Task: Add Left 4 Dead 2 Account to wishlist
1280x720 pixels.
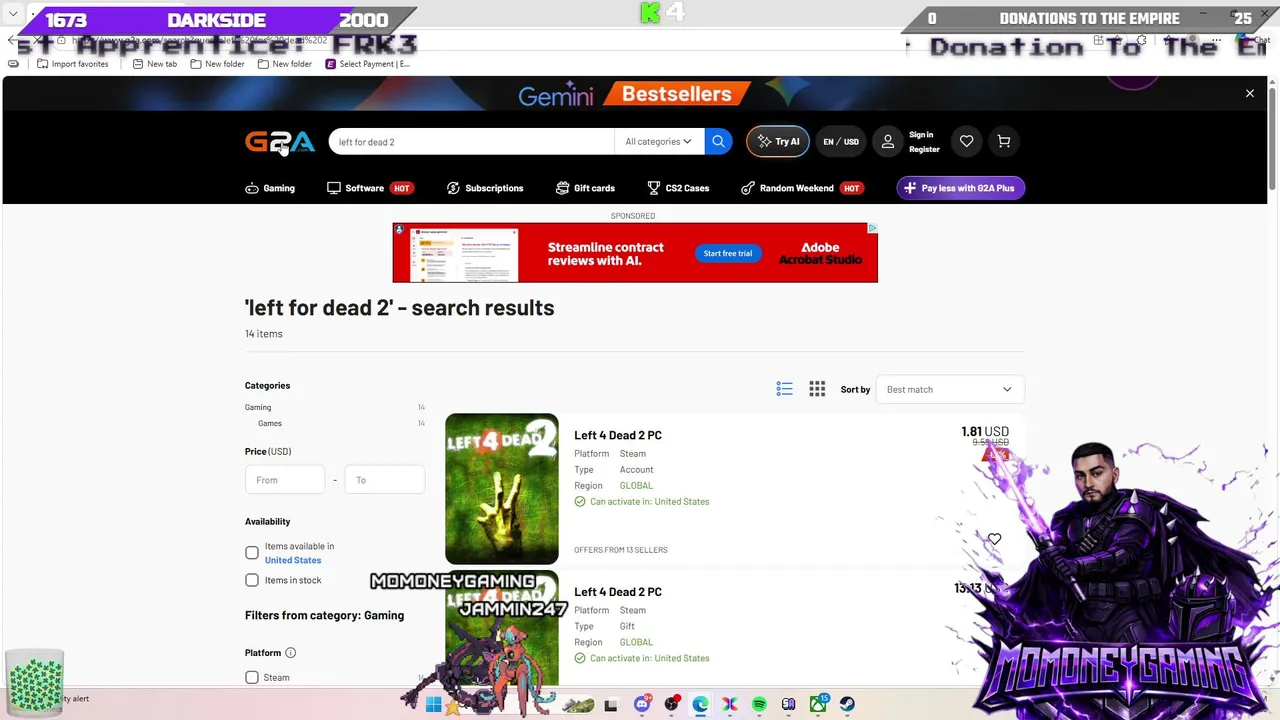Action: 994,539
